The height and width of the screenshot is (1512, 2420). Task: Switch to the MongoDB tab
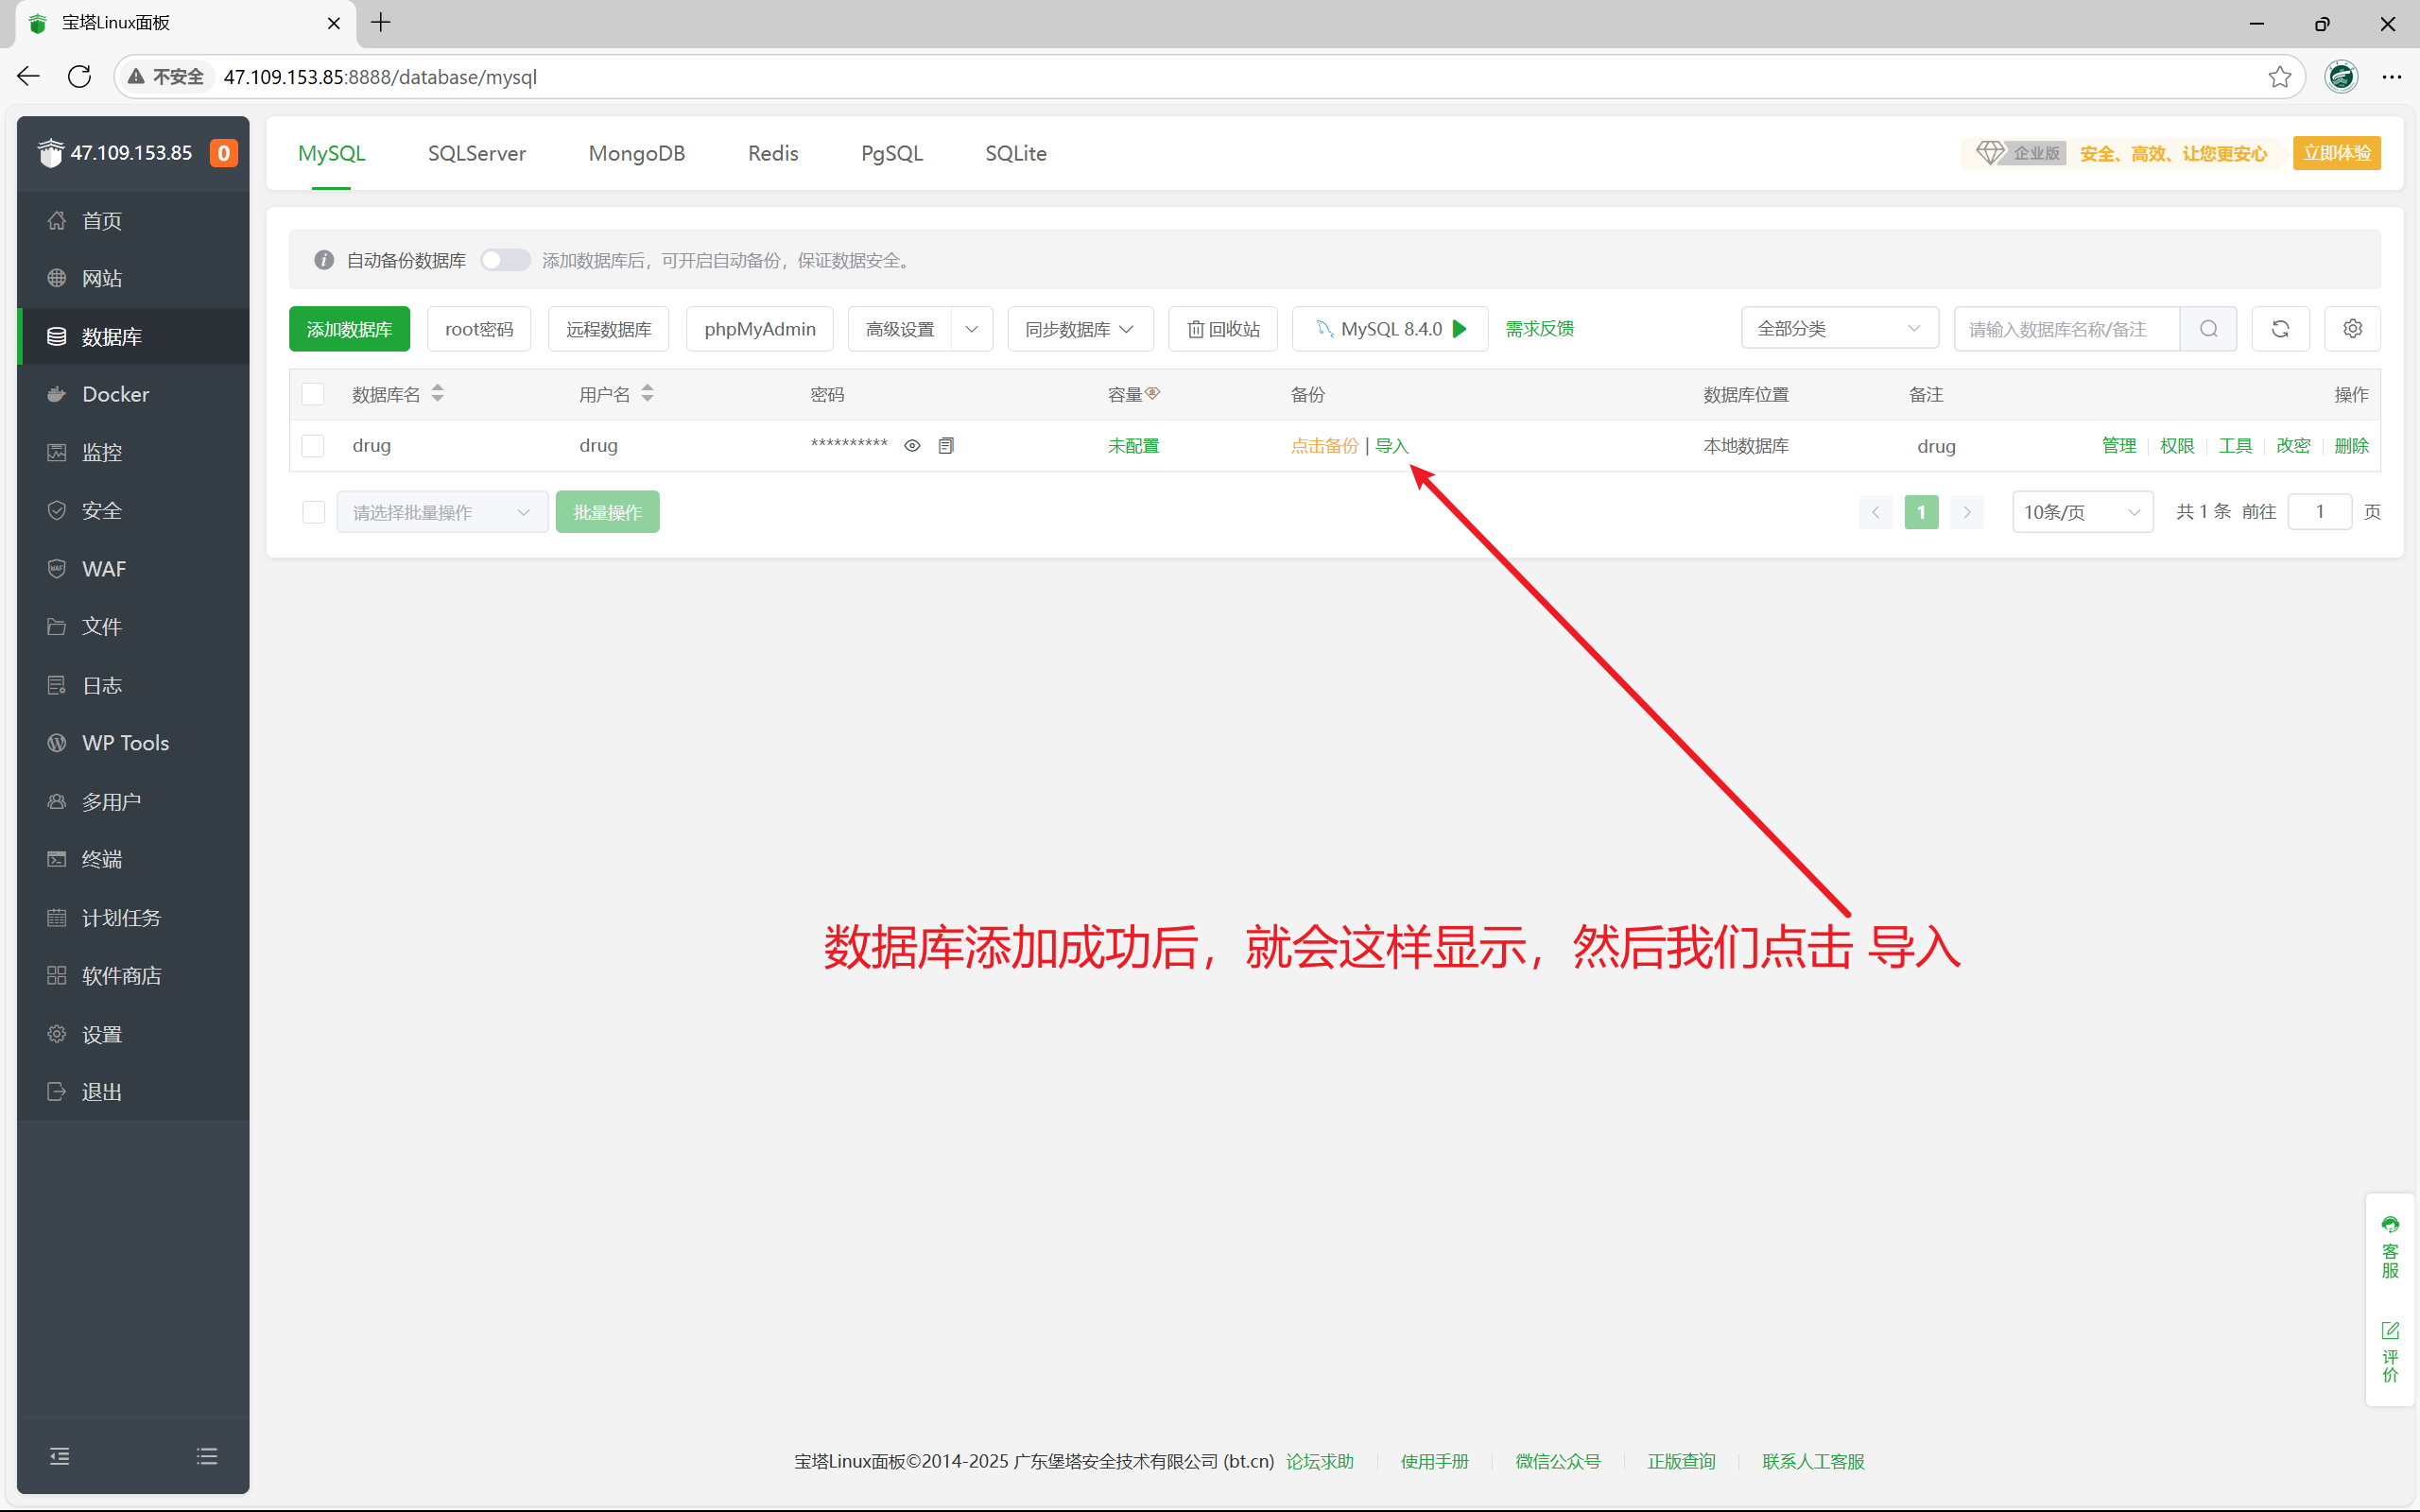click(636, 153)
